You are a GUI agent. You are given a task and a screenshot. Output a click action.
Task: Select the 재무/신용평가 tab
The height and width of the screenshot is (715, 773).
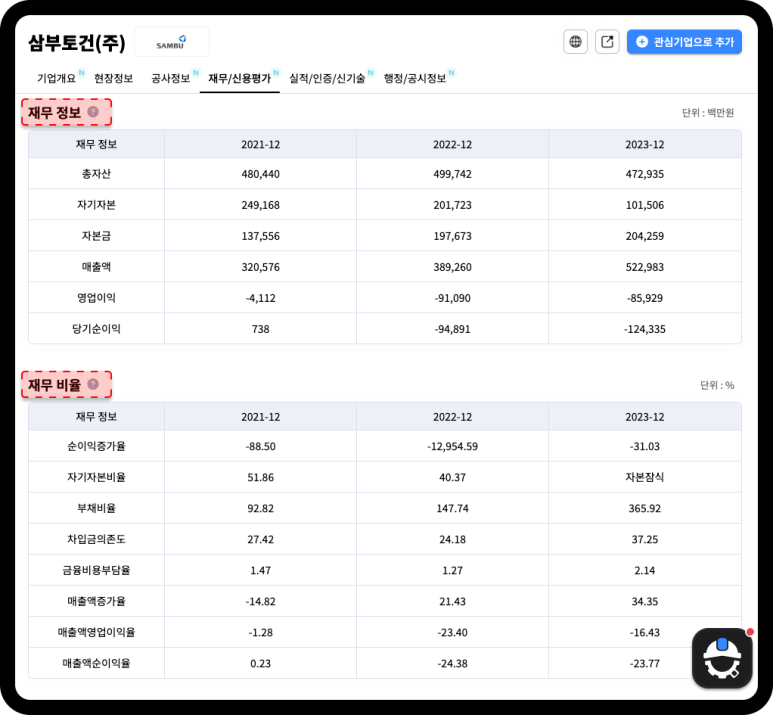(x=240, y=78)
